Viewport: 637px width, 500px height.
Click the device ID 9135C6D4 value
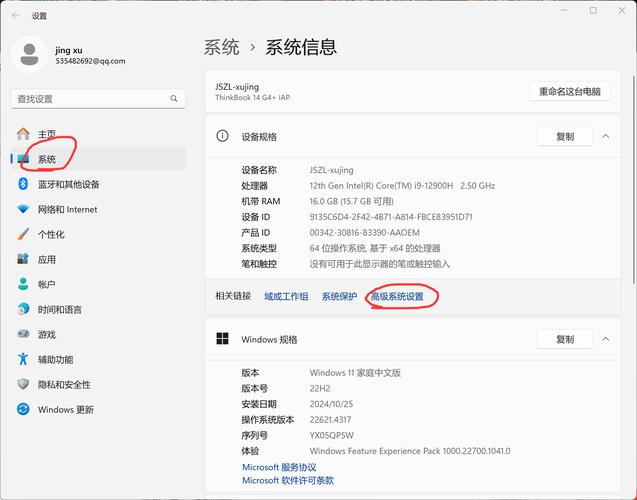(391, 217)
